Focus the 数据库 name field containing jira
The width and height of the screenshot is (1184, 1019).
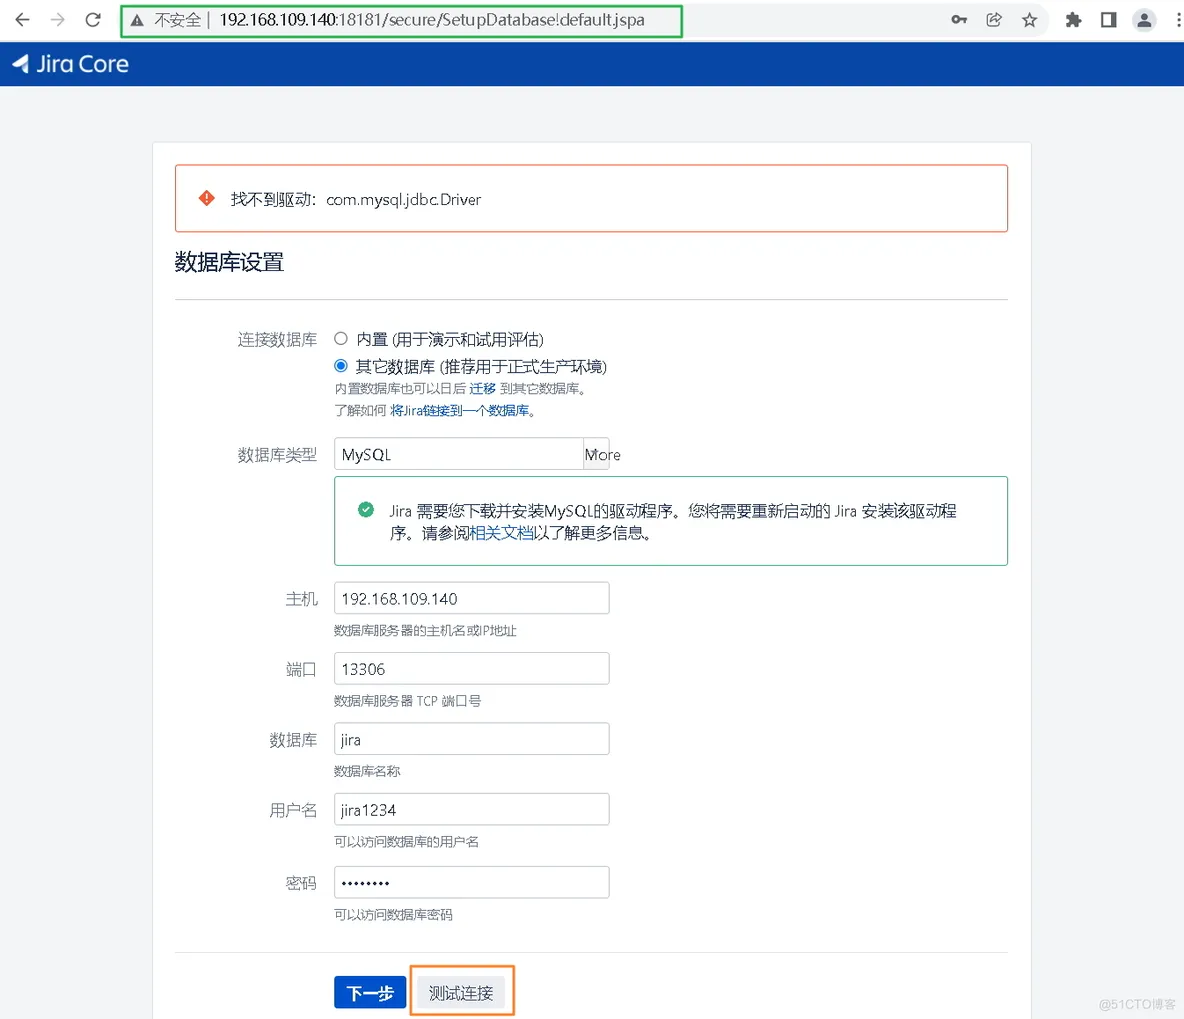[472, 739]
